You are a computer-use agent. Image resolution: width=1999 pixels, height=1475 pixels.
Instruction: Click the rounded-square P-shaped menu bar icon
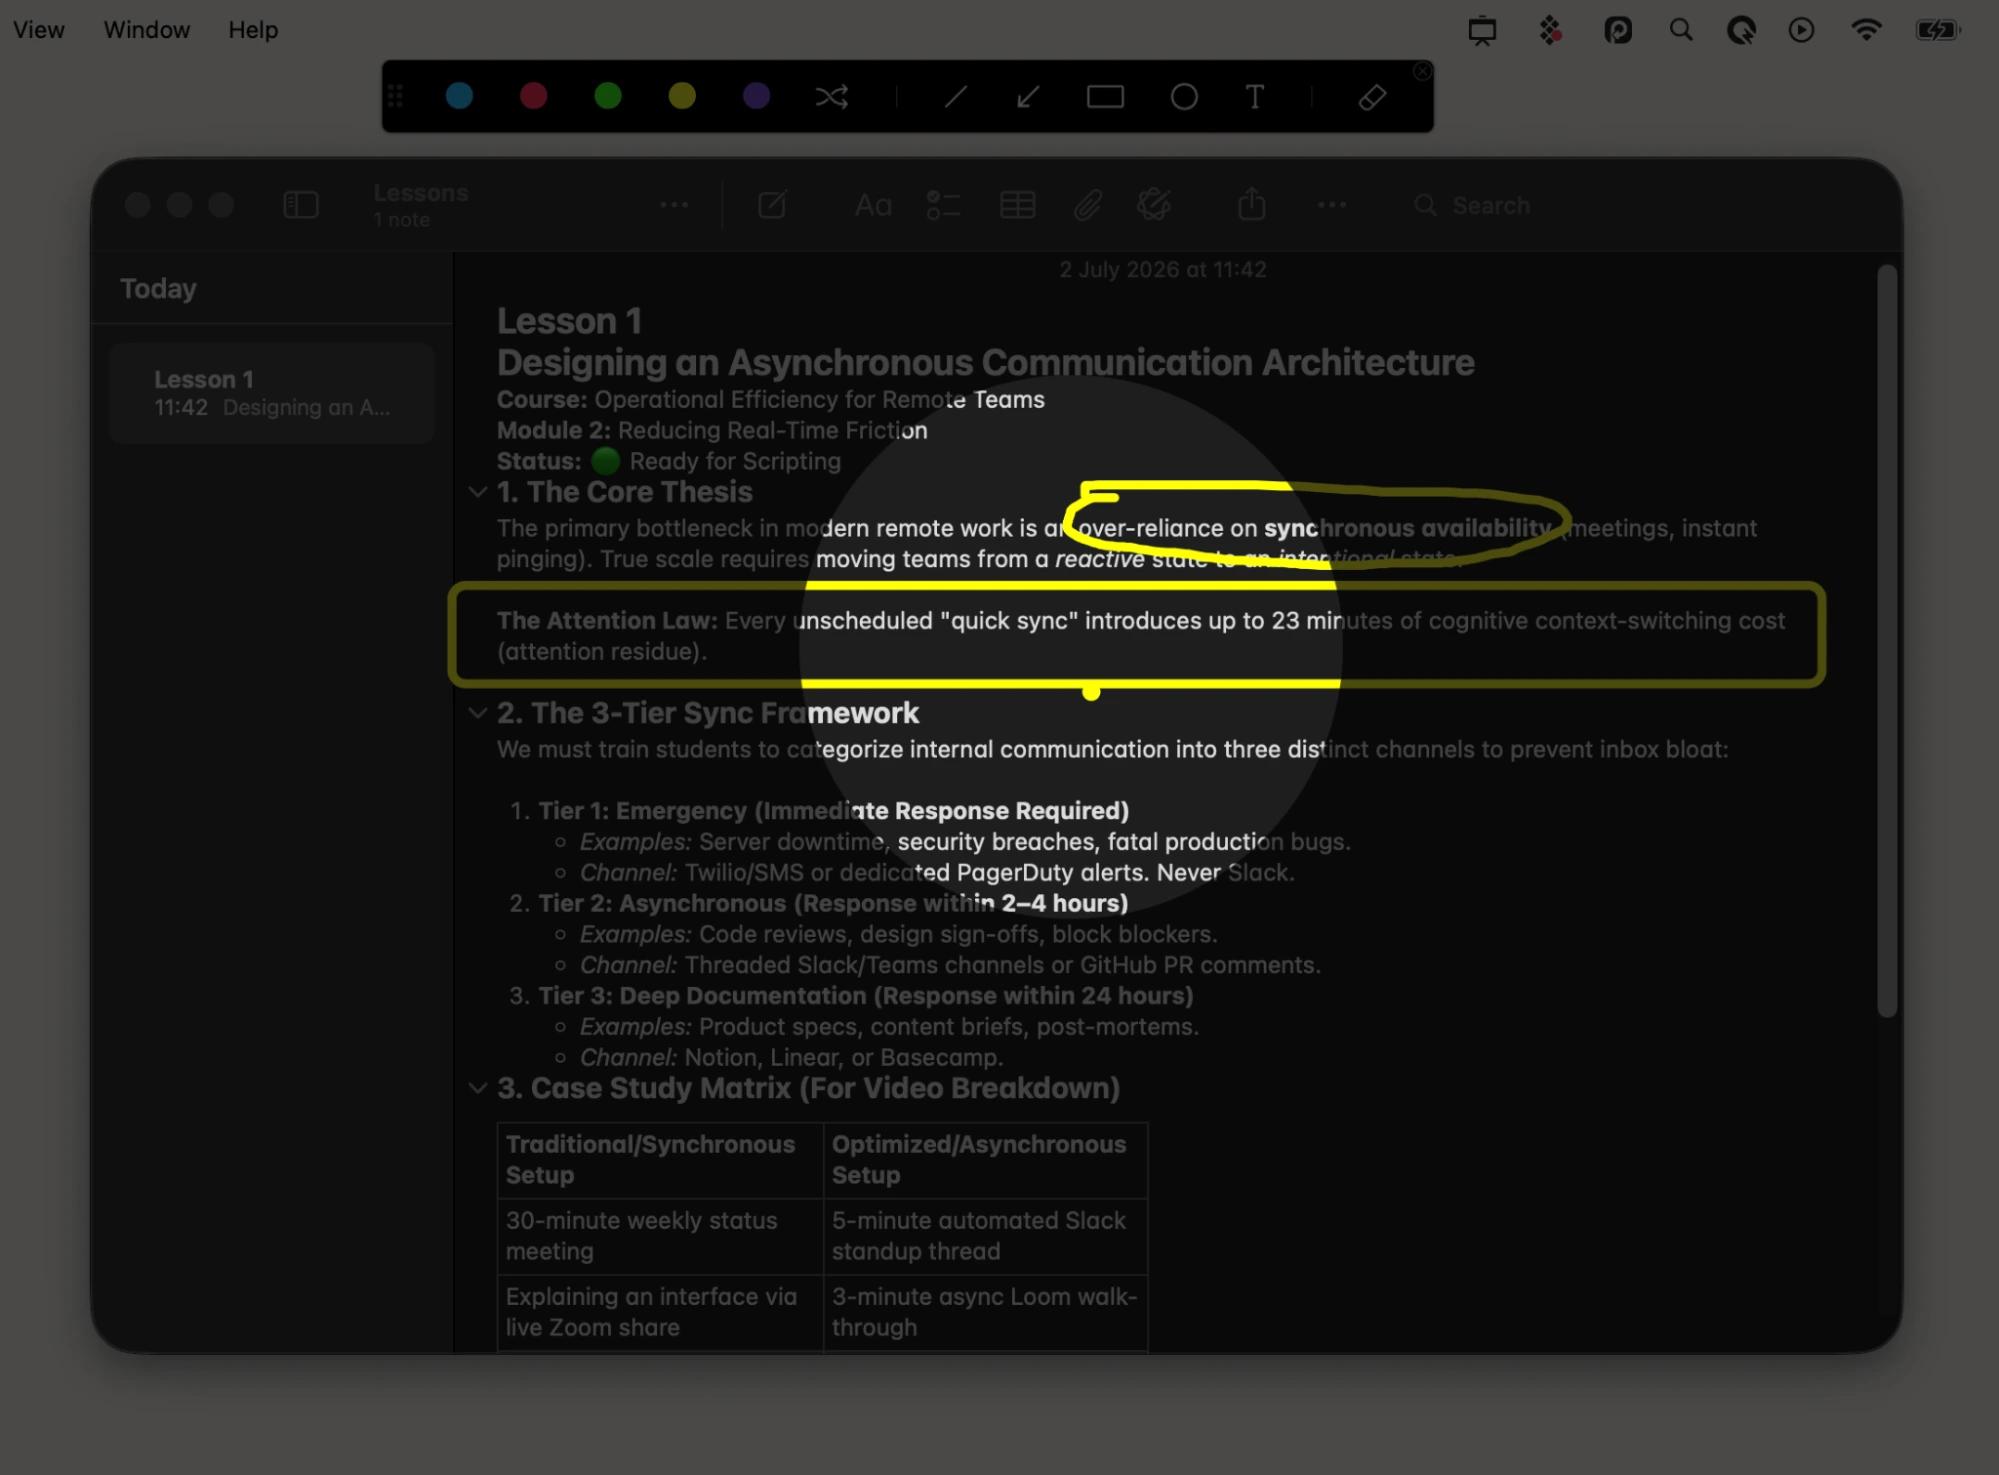(1618, 30)
